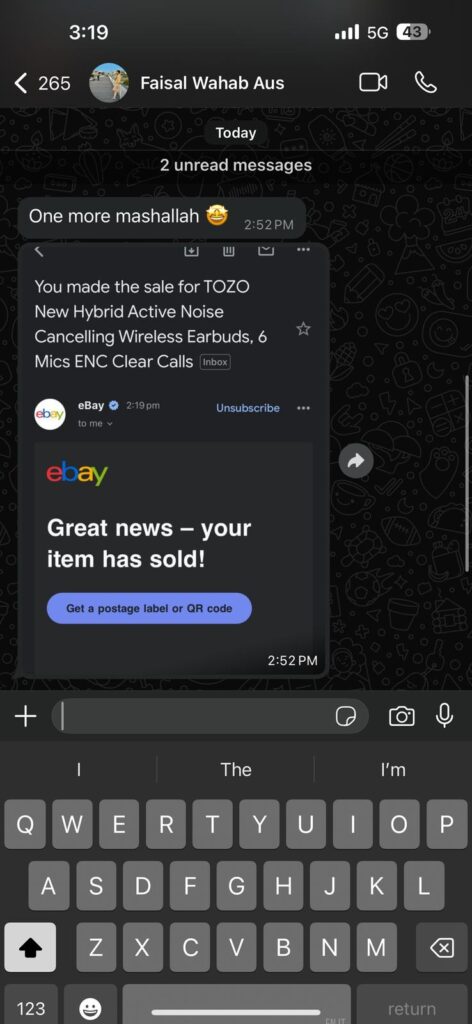
Task: Open the sticker picker in message field
Action: [346, 717]
